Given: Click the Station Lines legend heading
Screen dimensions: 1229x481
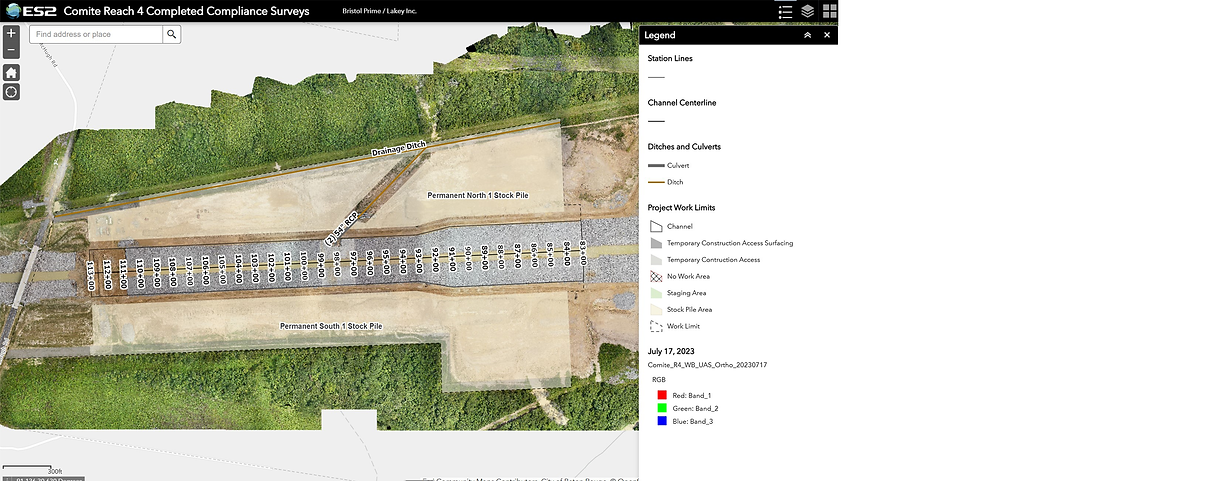Looking at the screenshot, I should (x=670, y=58).
